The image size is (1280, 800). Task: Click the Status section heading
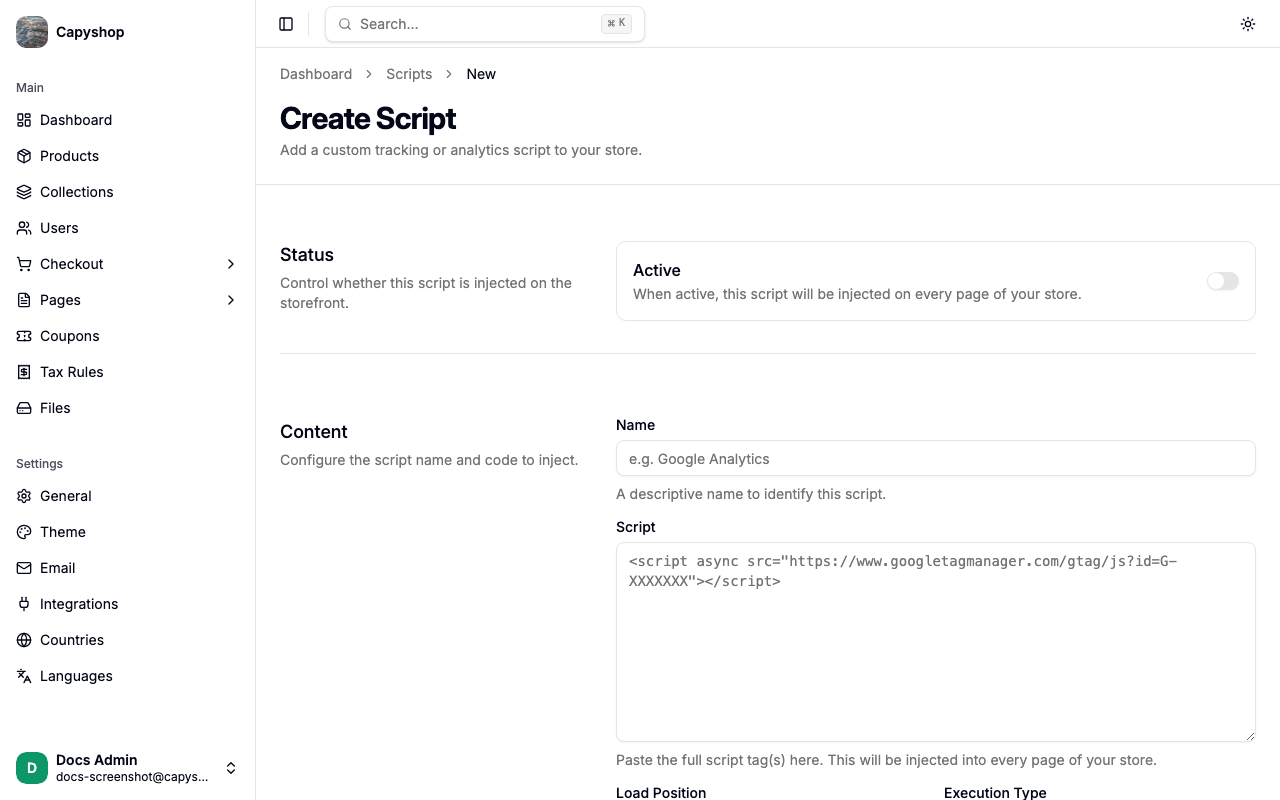307,255
